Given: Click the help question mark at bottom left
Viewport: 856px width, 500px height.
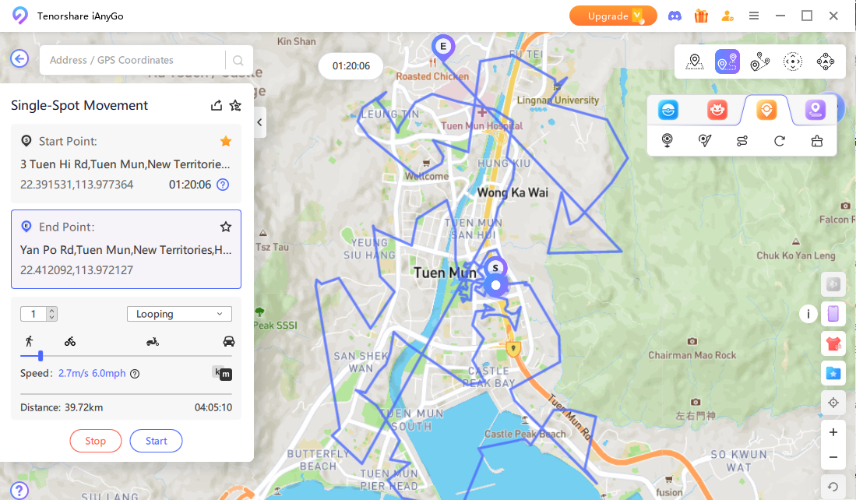Looking at the screenshot, I should pos(20,490).
